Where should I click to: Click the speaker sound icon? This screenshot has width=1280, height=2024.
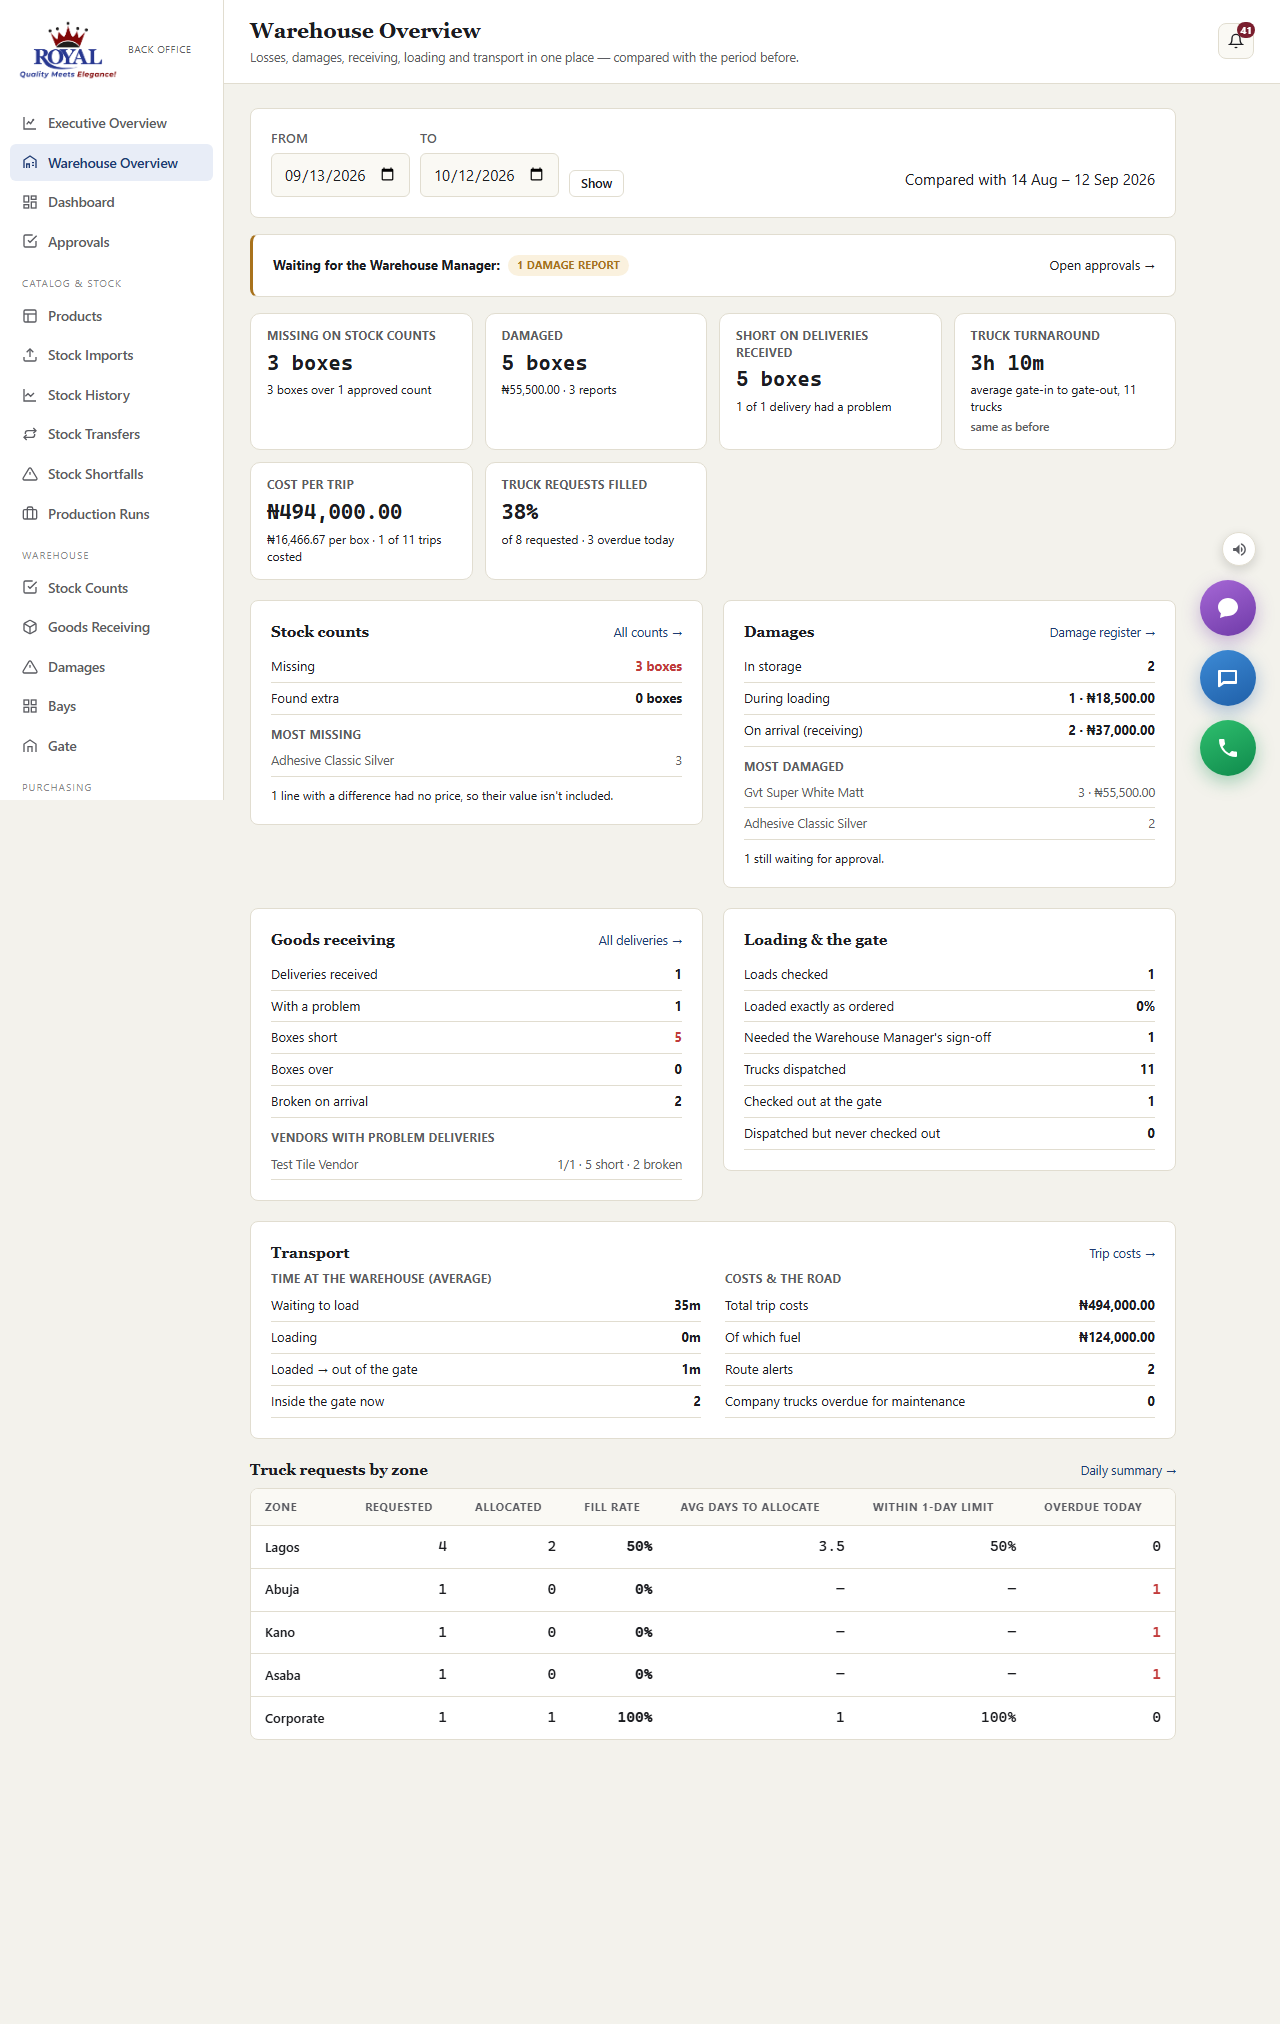tap(1239, 549)
